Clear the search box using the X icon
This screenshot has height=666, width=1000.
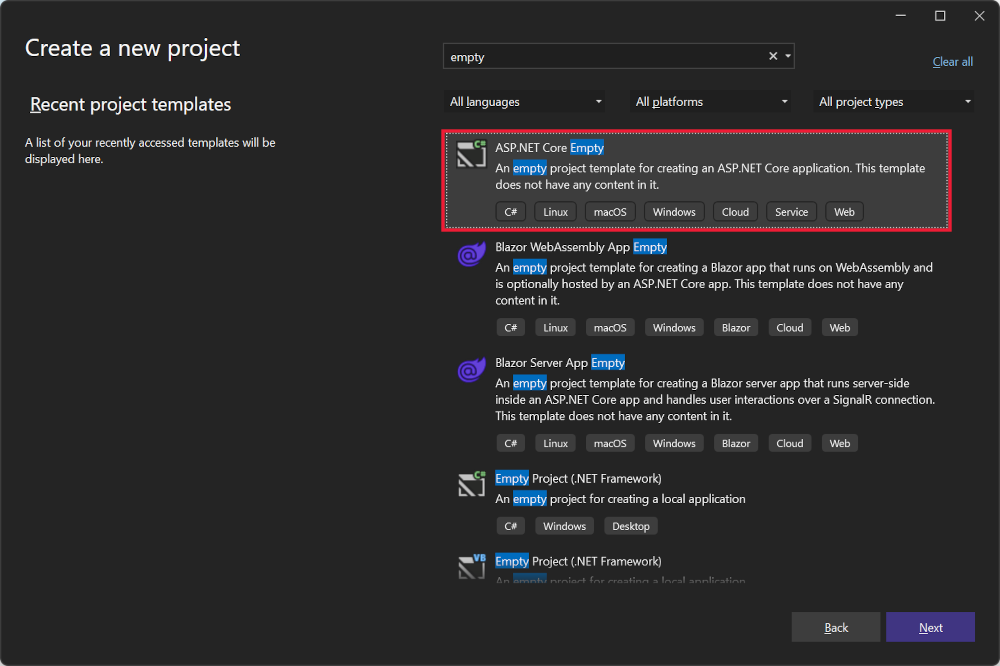click(772, 56)
